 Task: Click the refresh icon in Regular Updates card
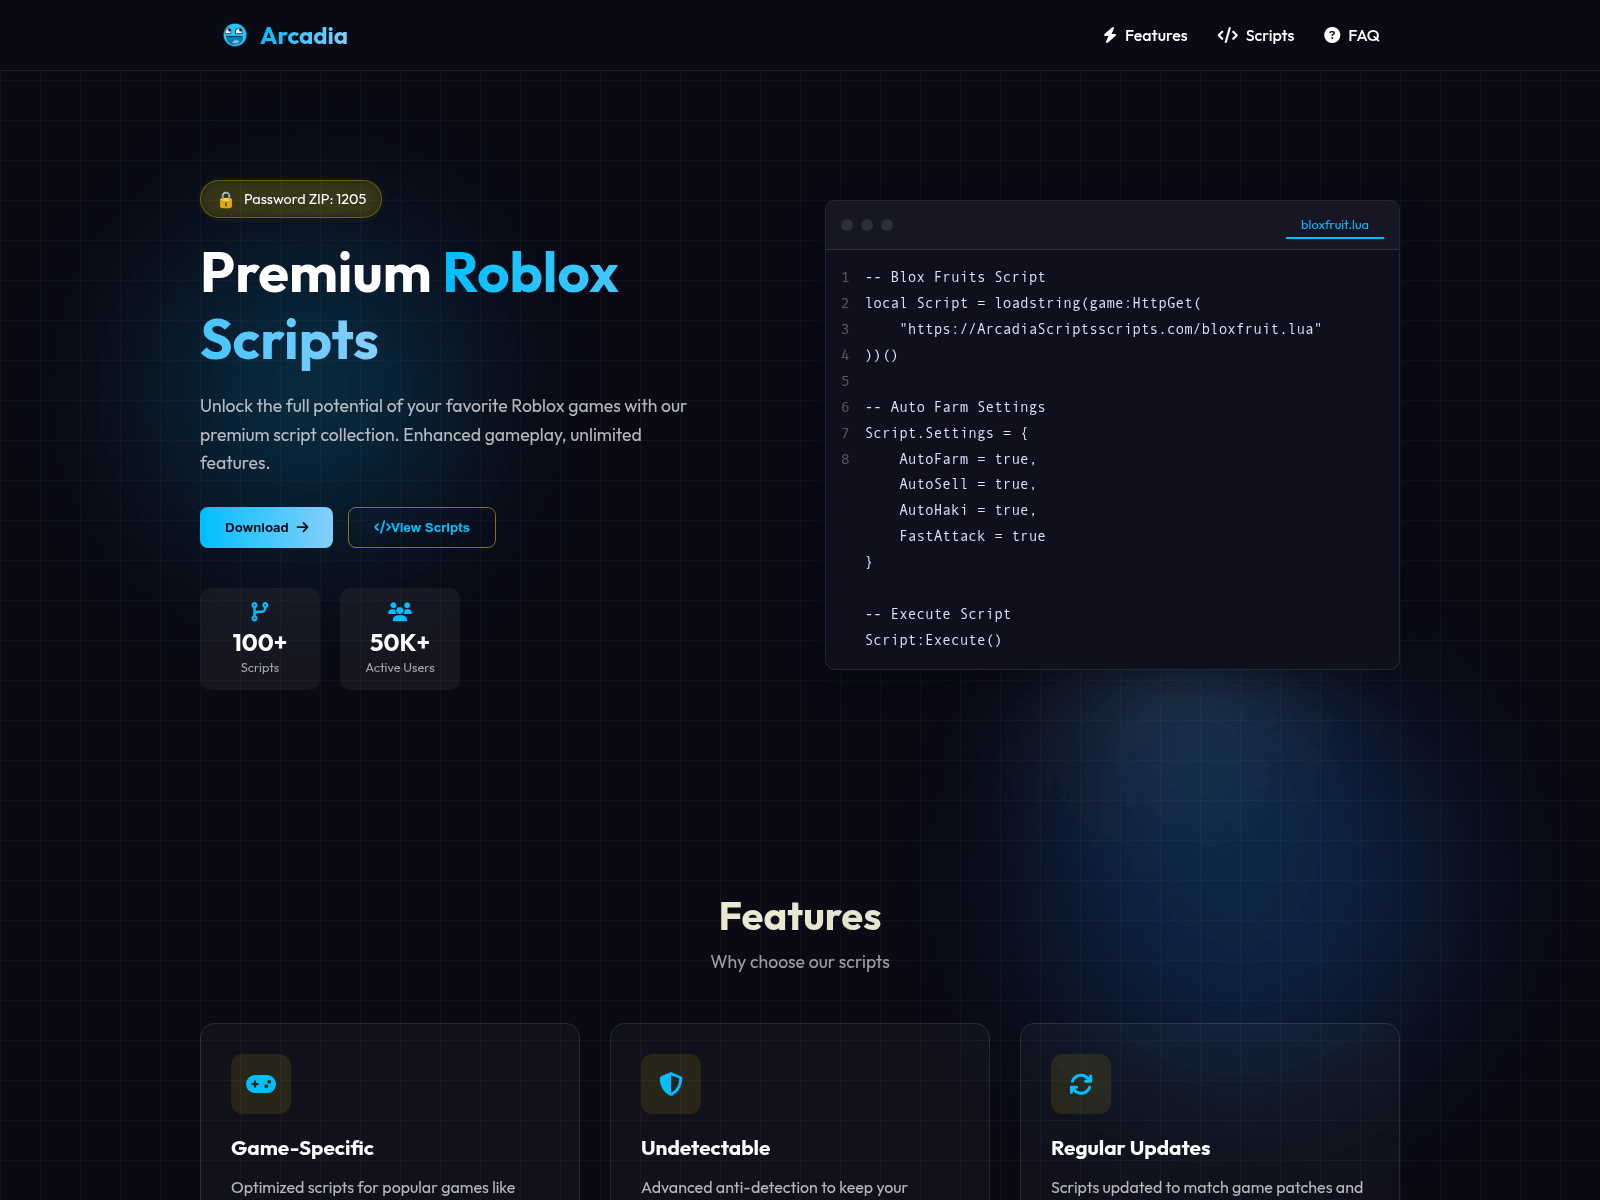pyautogui.click(x=1081, y=1084)
